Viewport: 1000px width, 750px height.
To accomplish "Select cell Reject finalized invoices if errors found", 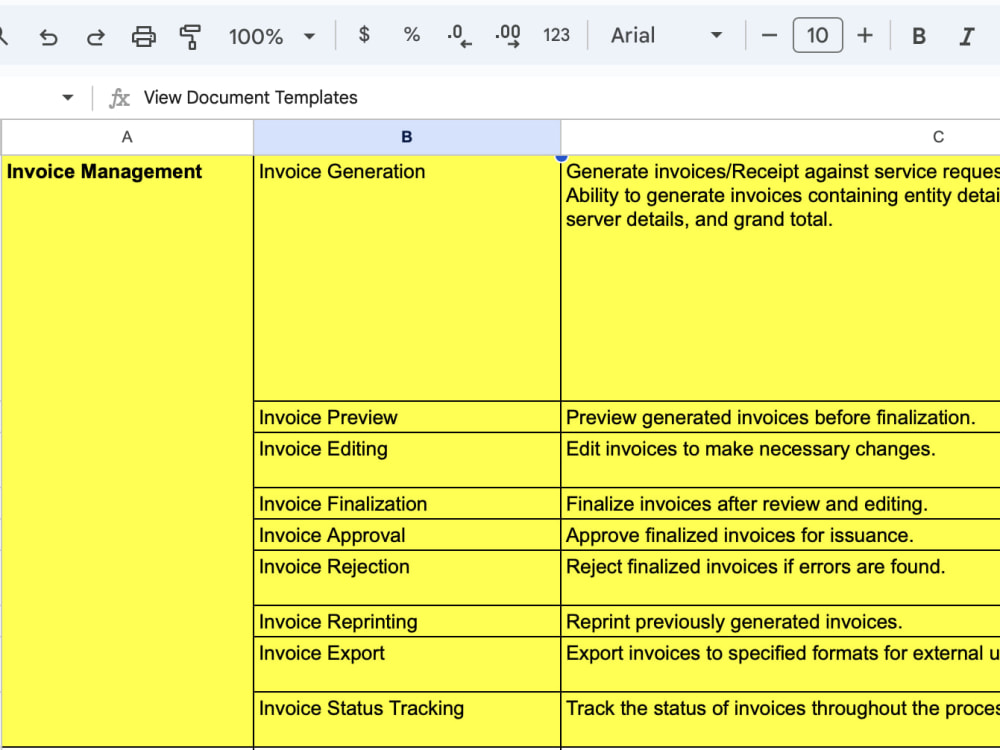I will tap(781, 578).
